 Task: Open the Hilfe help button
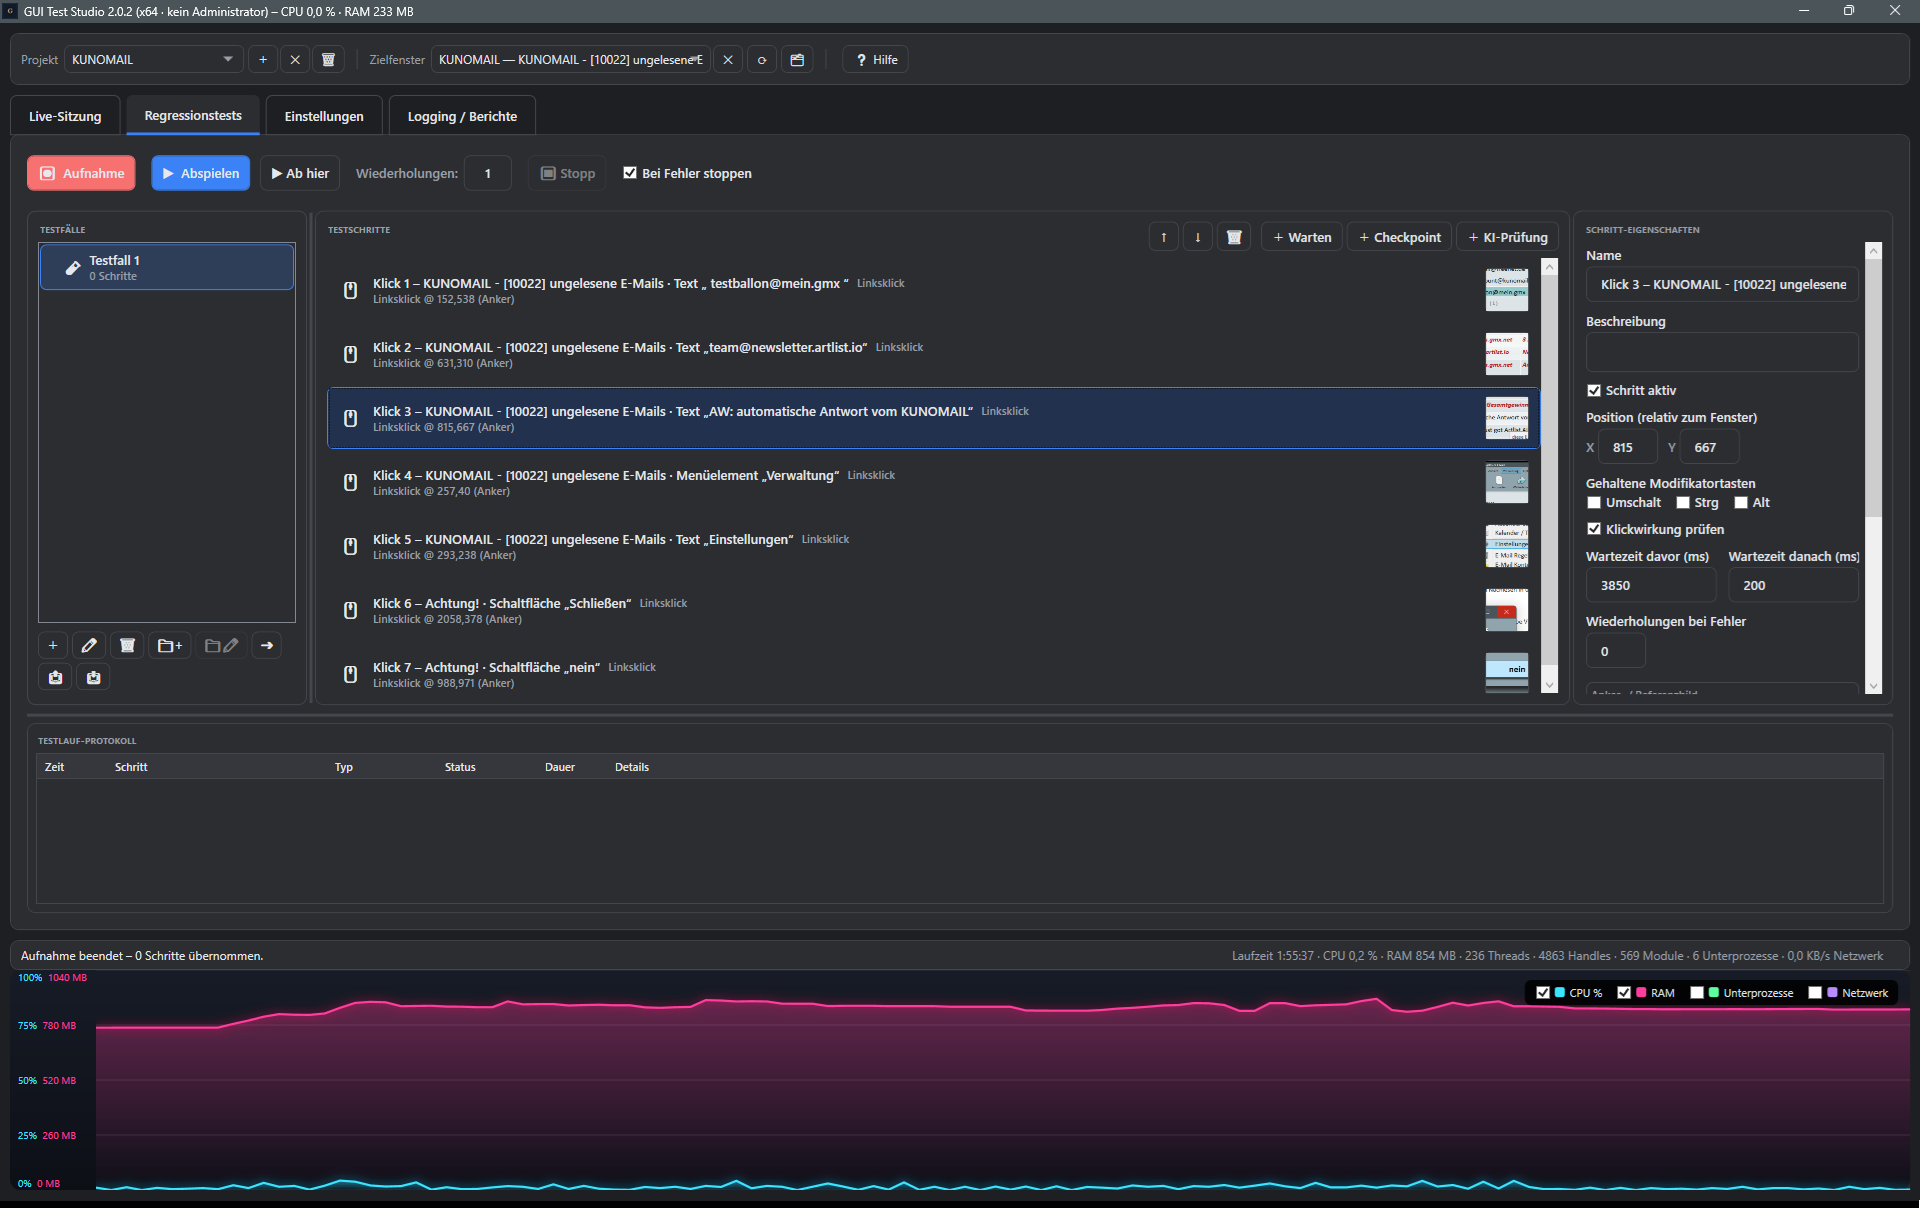click(876, 60)
